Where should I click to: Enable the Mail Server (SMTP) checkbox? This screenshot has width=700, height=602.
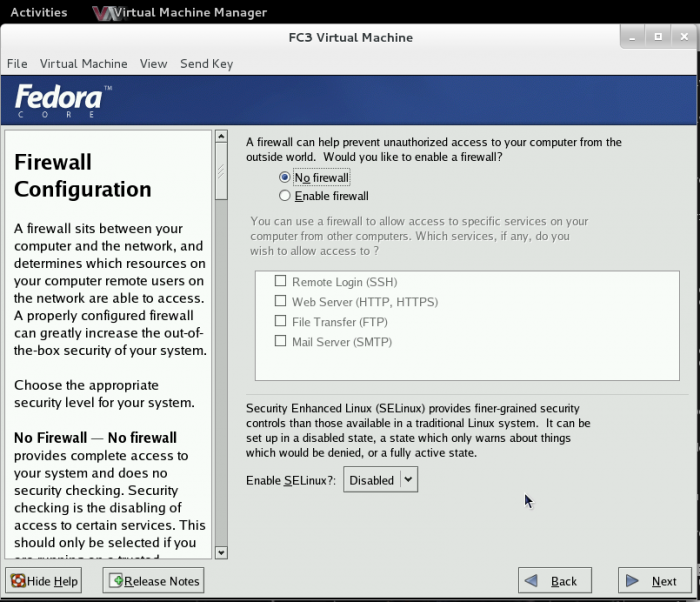click(281, 342)
